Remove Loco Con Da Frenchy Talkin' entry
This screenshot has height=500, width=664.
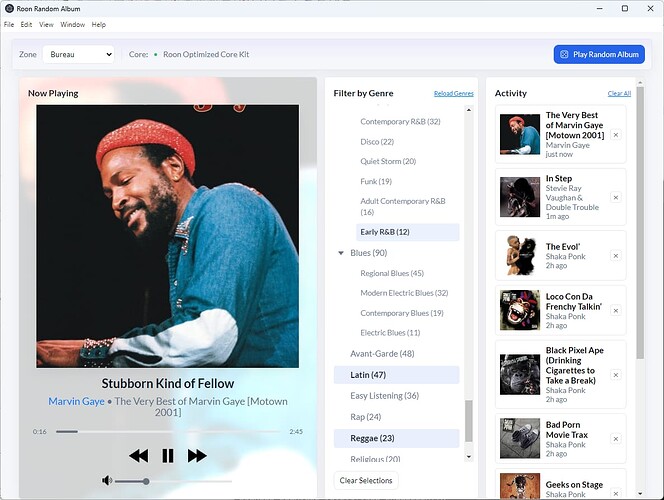tap(616, 310)
